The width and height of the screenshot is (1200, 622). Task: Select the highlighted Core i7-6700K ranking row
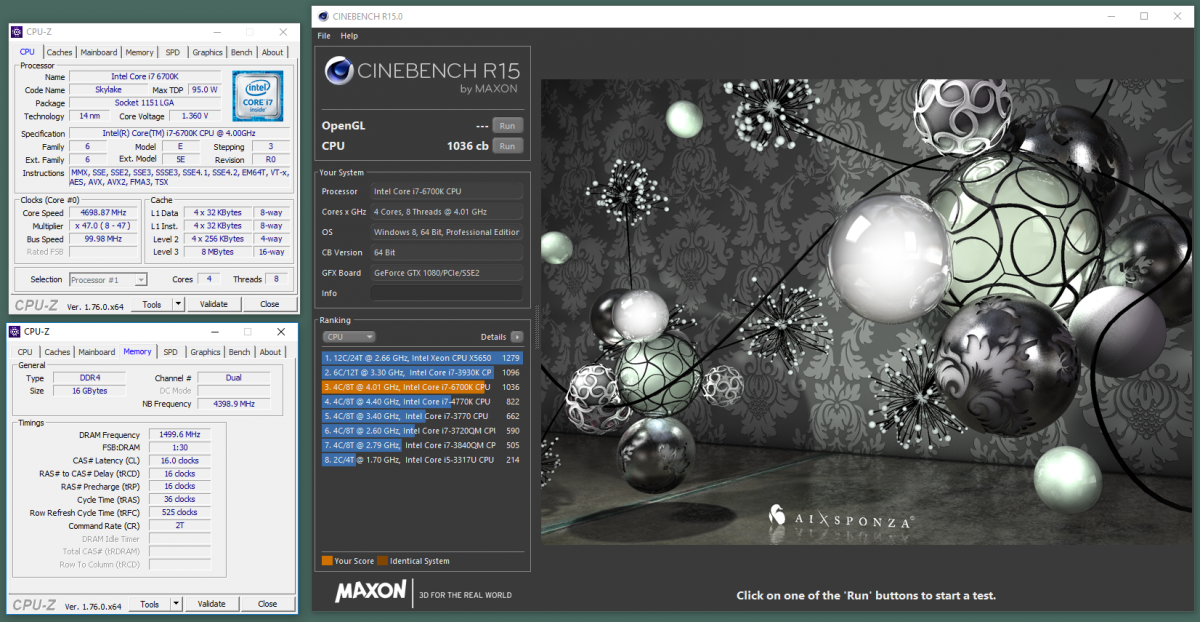point(422,387)
